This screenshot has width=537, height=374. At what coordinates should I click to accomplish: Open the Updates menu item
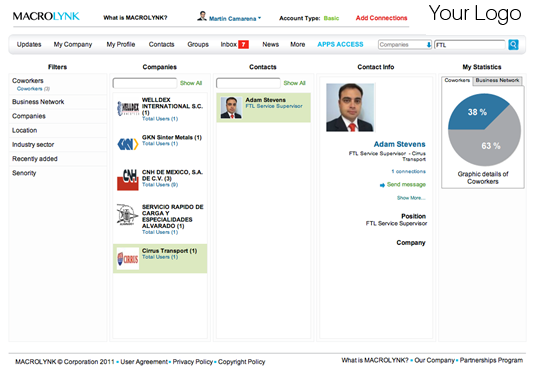point(29,45)
